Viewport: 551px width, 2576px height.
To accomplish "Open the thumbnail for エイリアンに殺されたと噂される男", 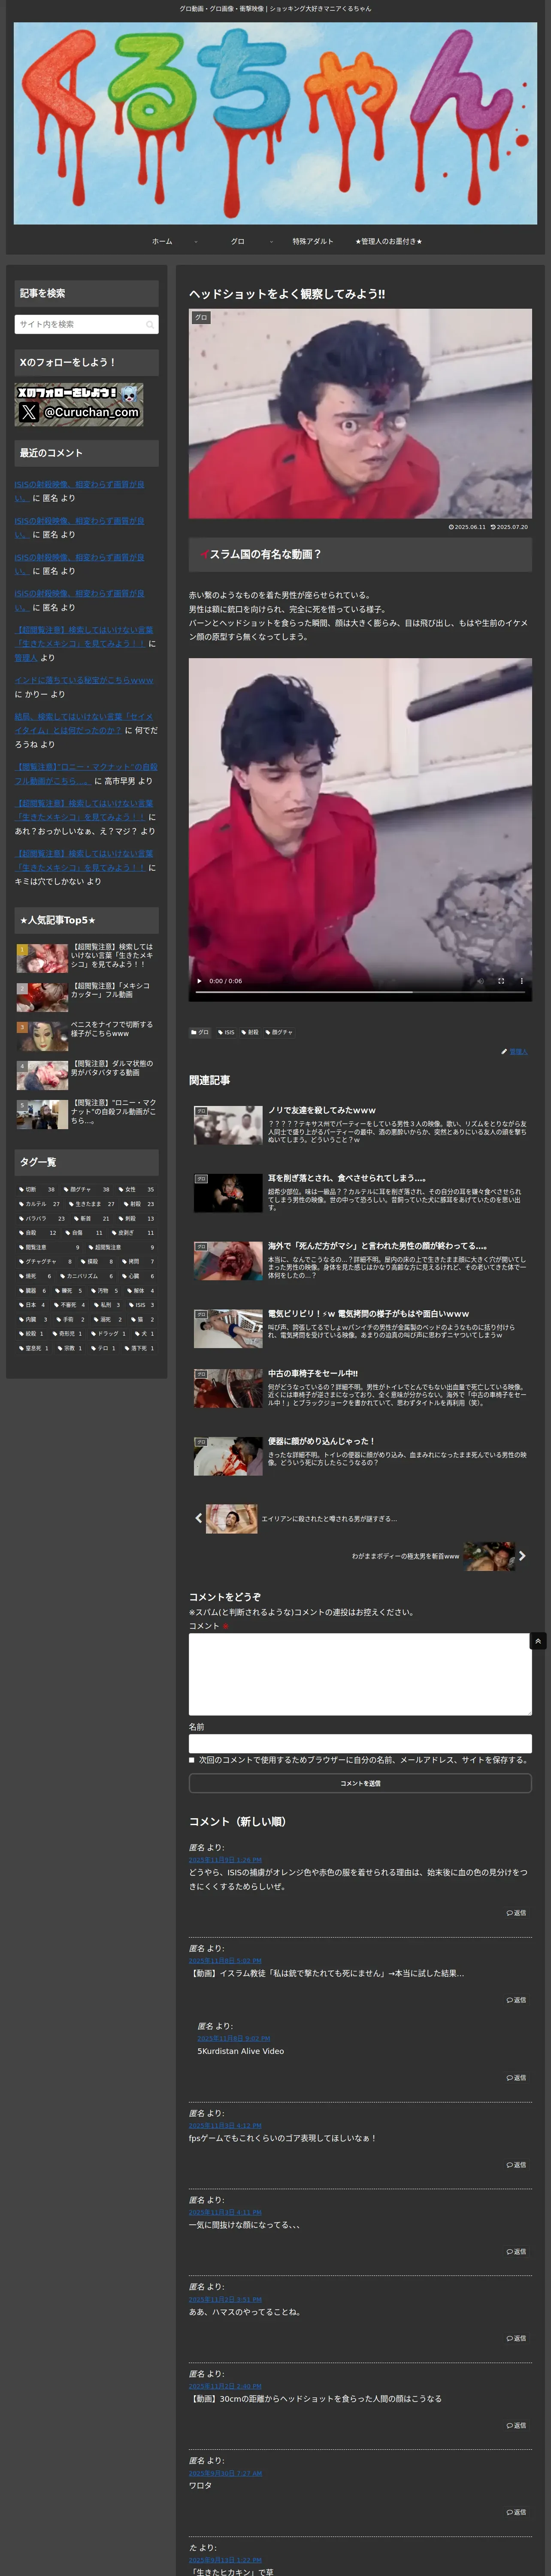I will [x=231, y=1519].
